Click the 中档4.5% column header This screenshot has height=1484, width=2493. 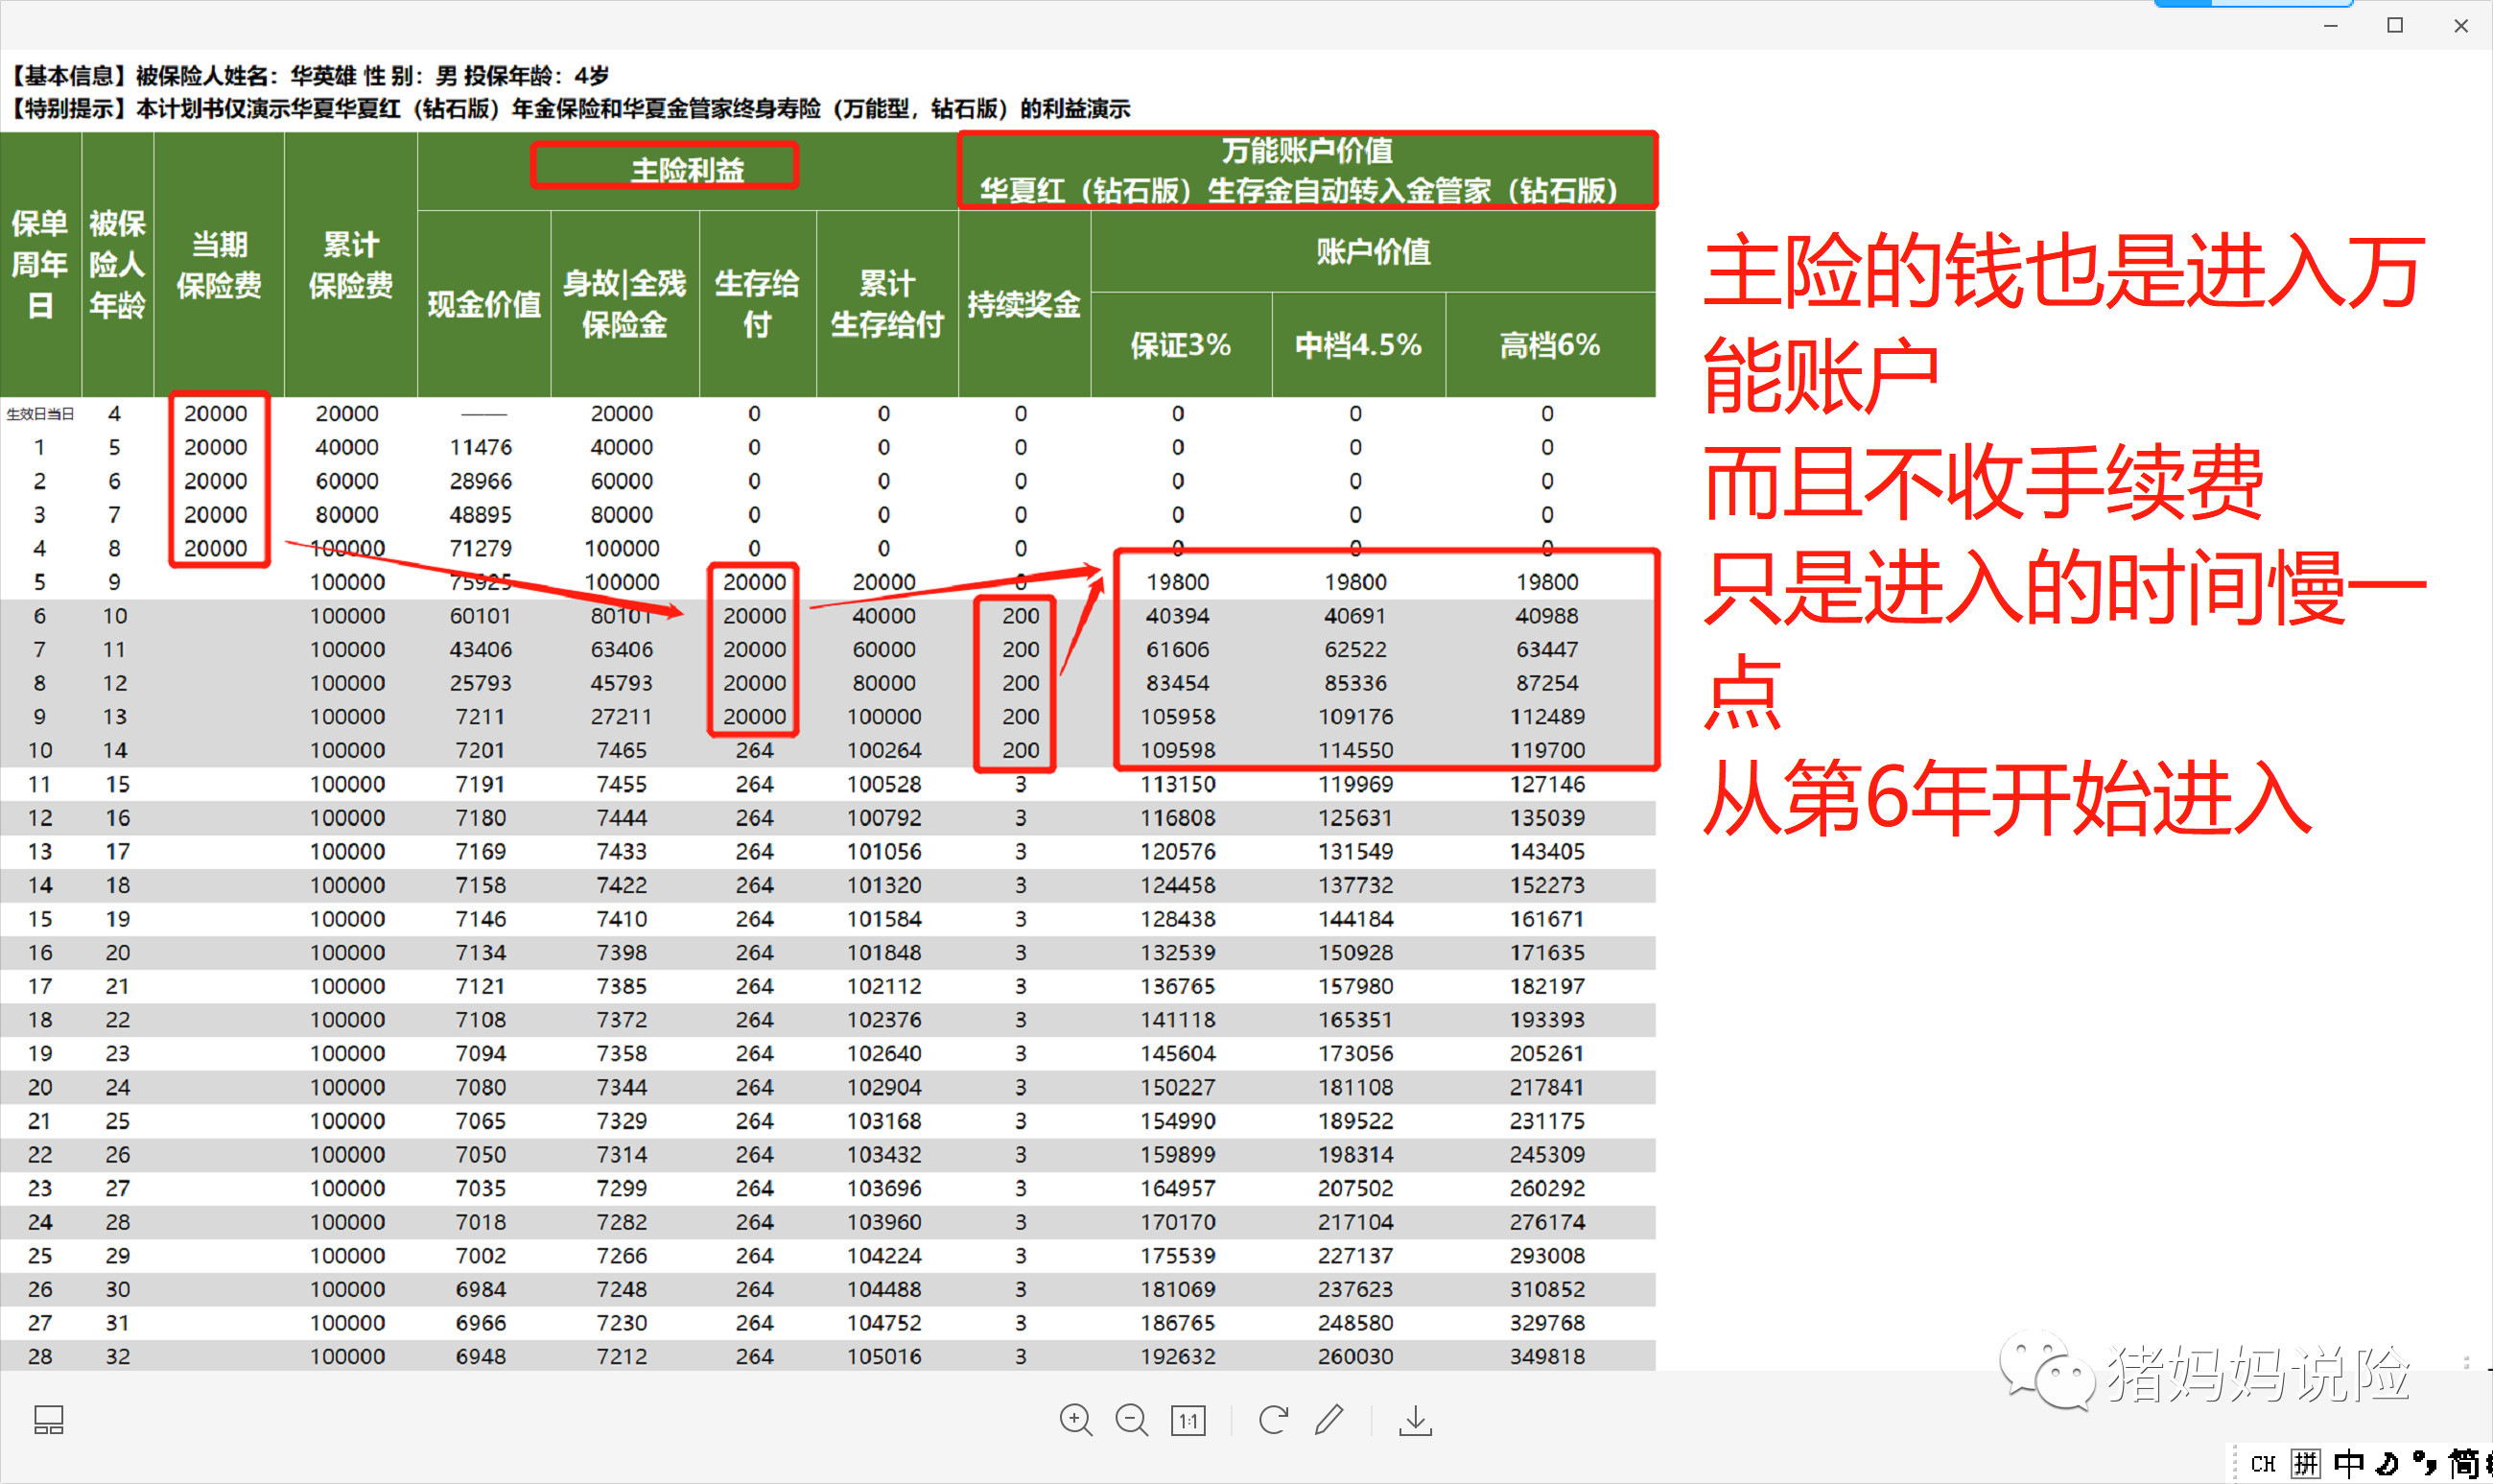[x=1358, y=345]
